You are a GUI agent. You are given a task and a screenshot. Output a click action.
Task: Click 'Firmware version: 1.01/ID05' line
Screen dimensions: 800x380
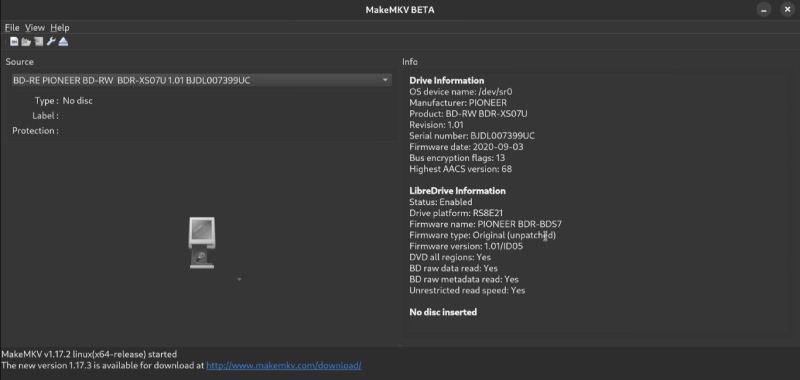(466, 246)
